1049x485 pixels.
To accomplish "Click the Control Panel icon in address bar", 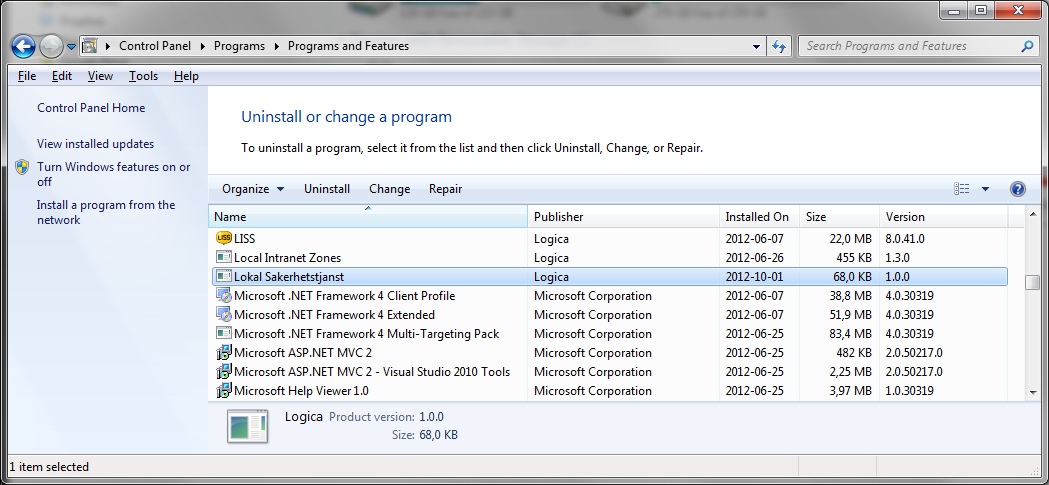I will (90, 46).
